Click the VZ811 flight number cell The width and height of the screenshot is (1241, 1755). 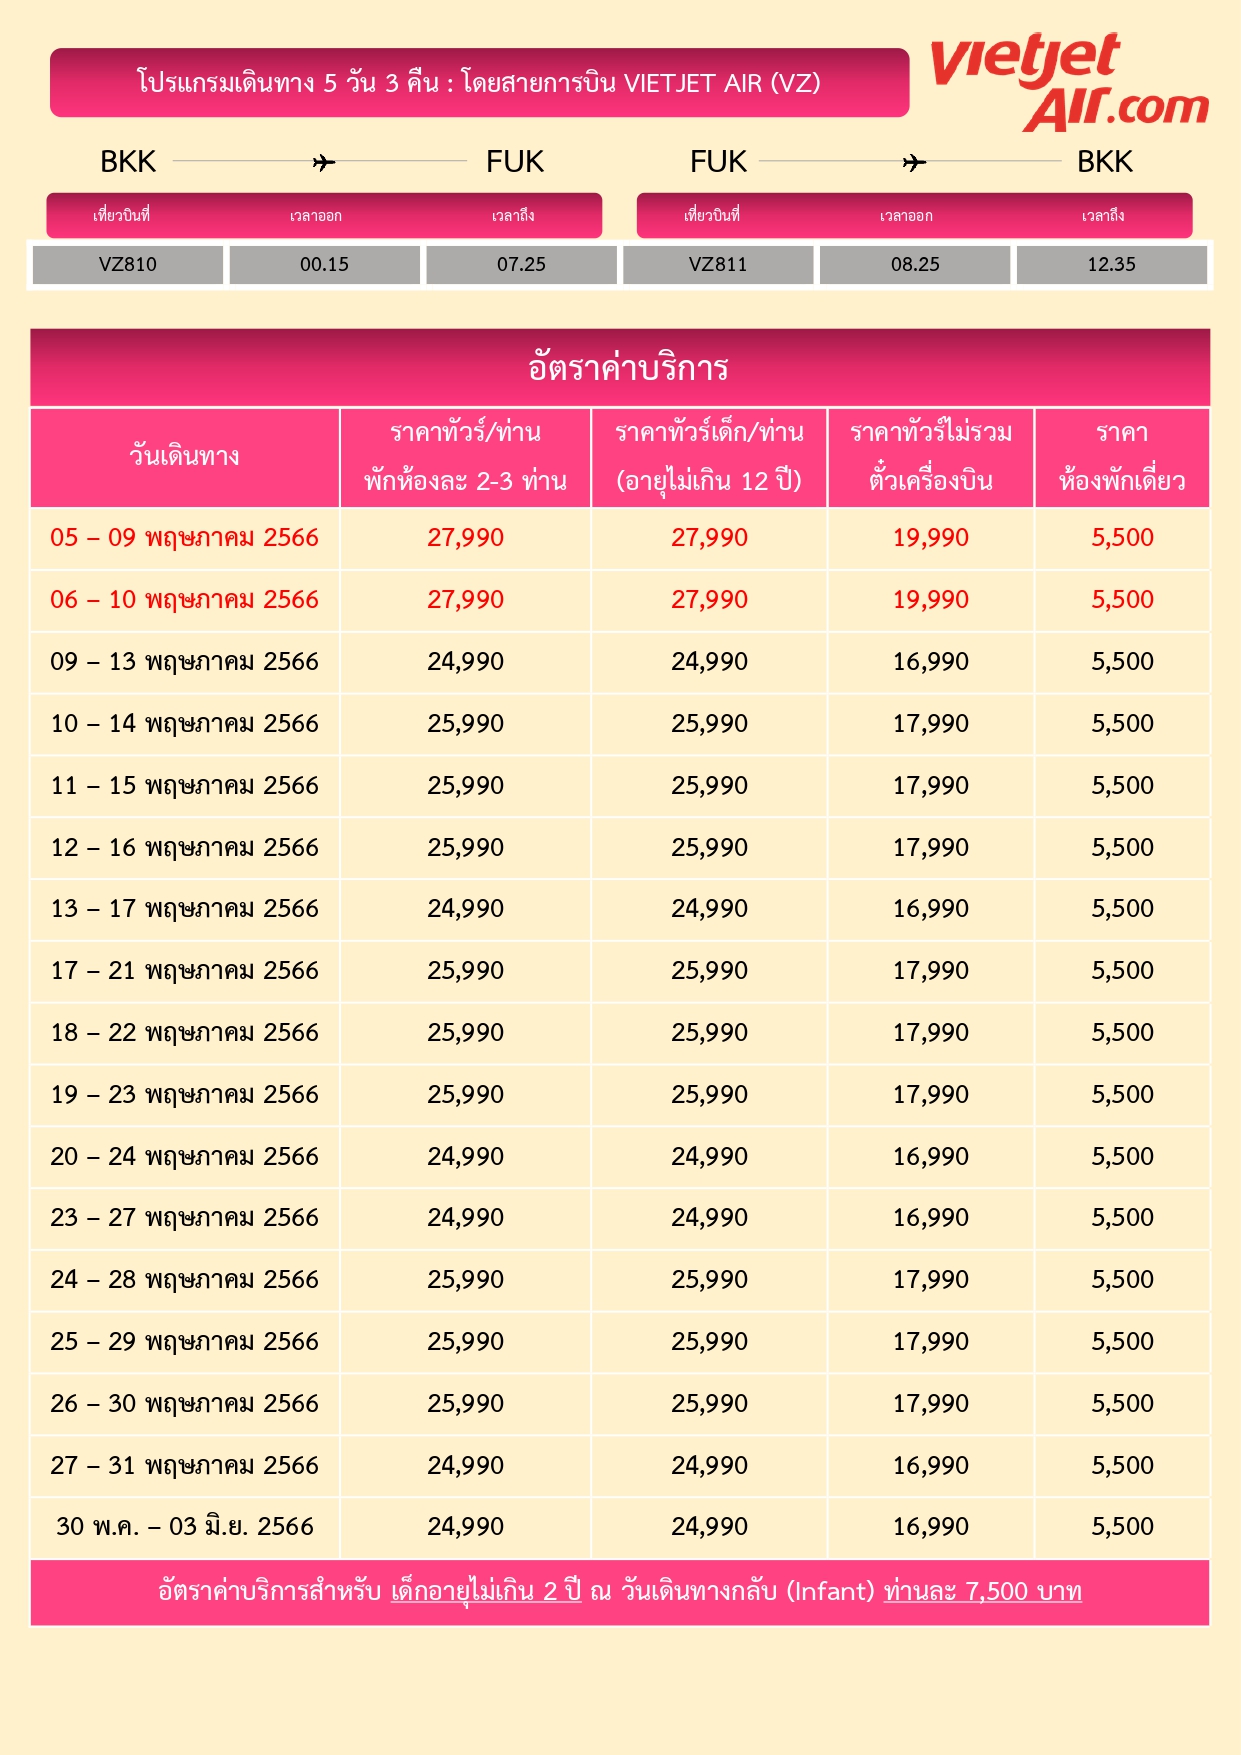click(718, 265)
